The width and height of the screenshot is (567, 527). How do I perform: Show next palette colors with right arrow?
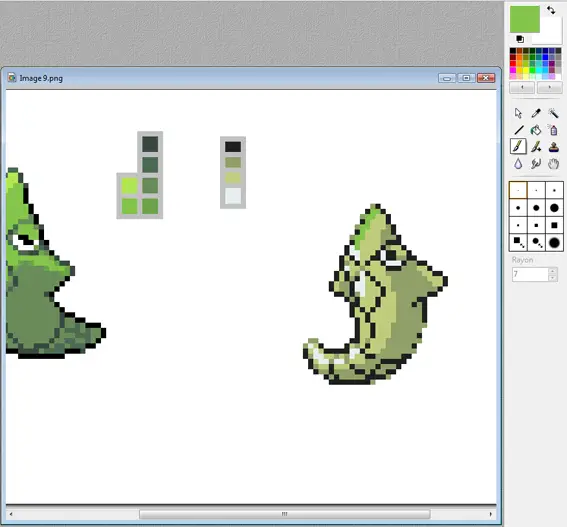(x=550, y=87)
